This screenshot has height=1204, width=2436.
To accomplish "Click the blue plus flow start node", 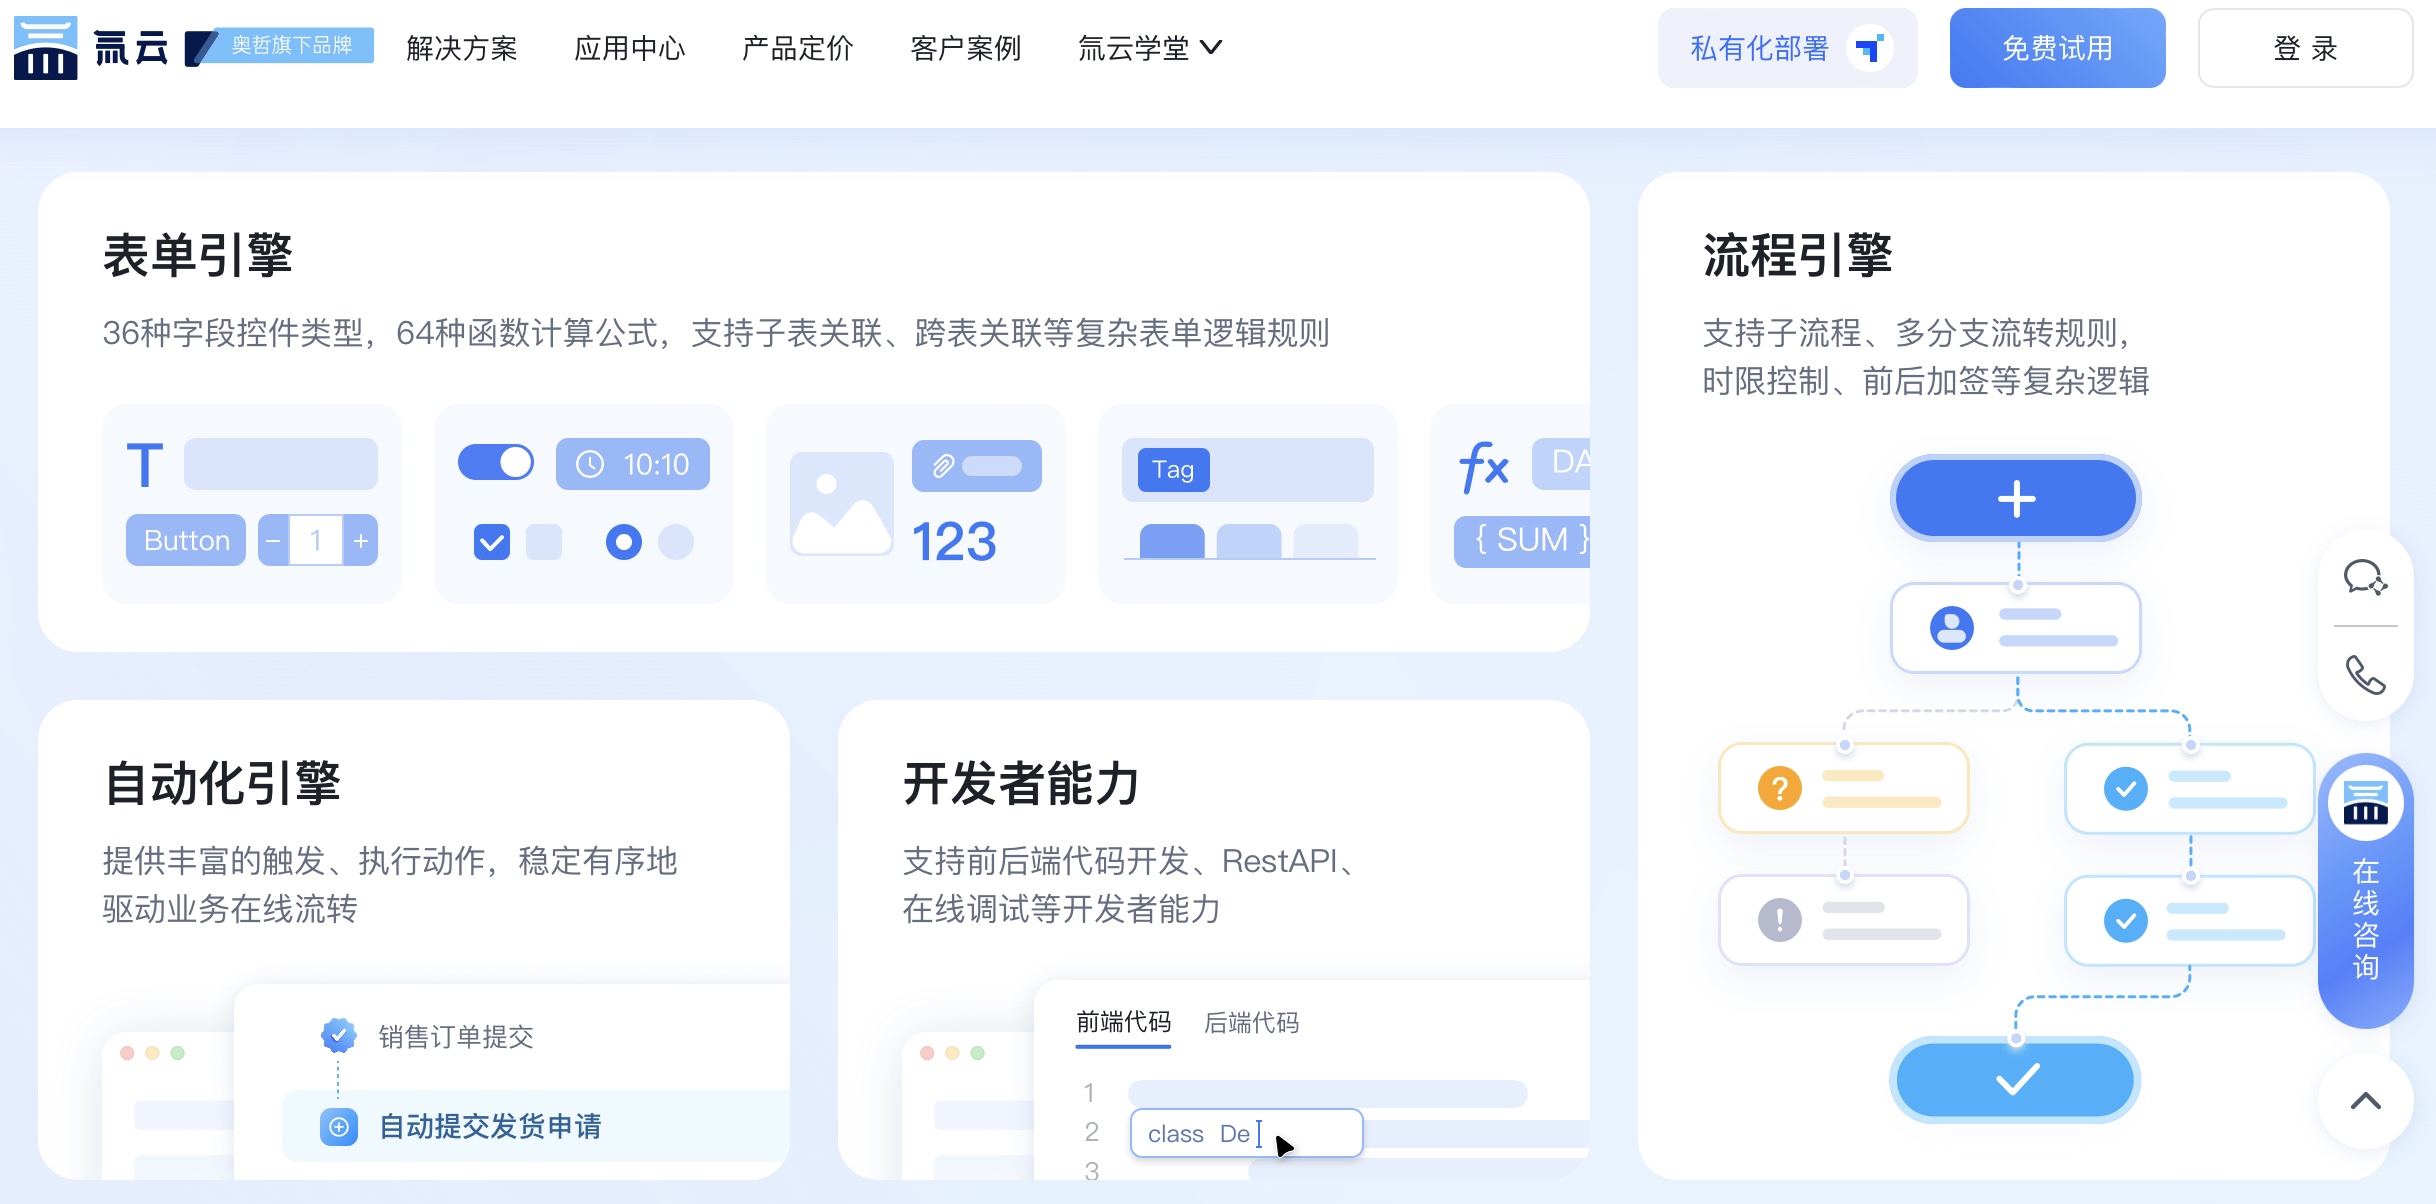I will (2015, 498).
